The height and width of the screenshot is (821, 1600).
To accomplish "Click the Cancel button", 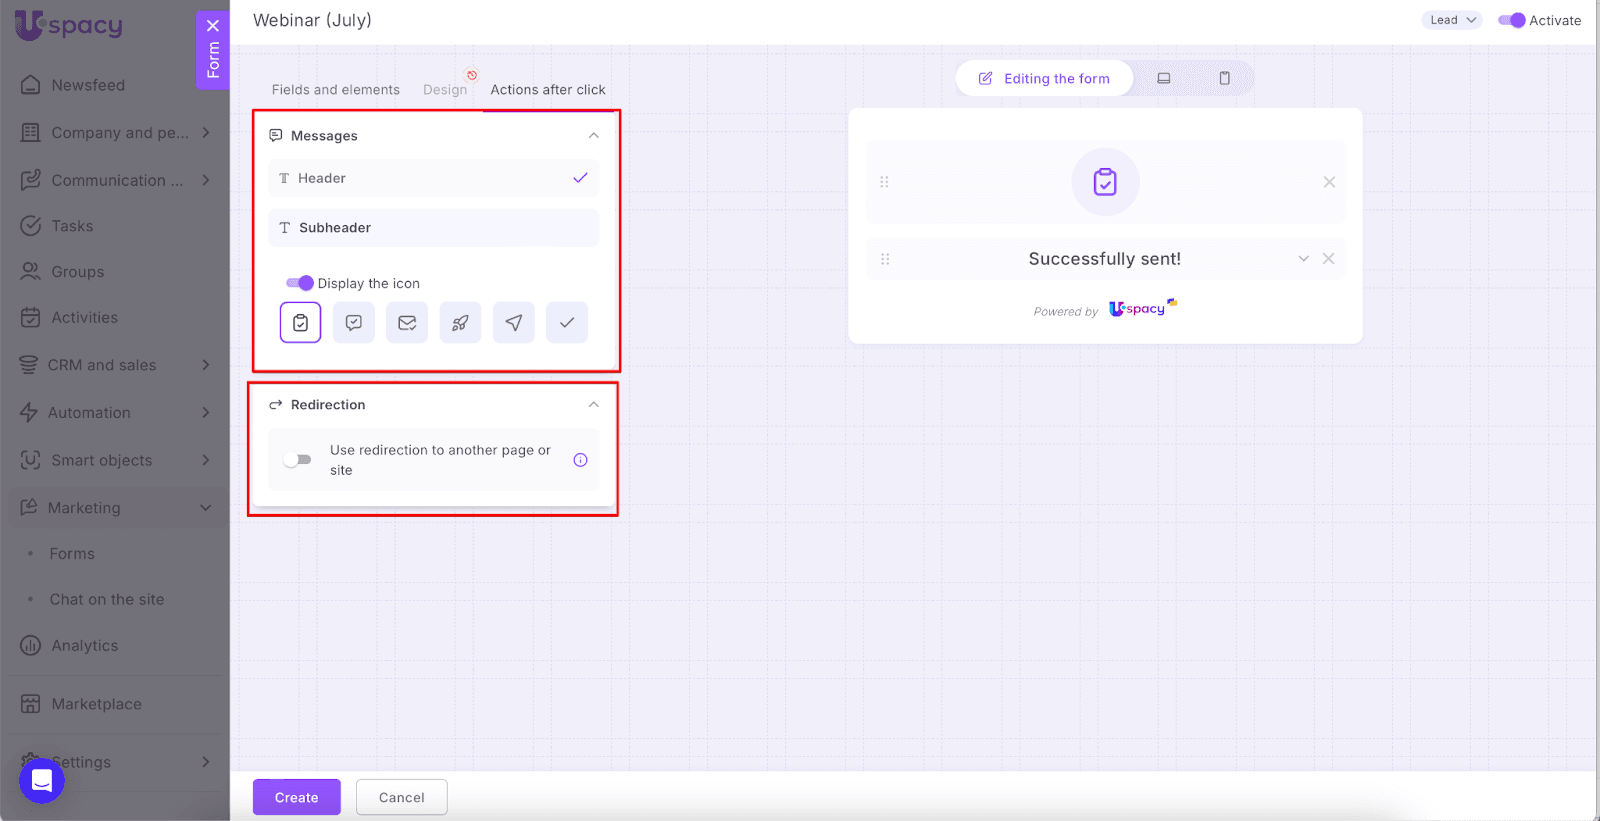I will pyautogui.click(x=401, y=797).
